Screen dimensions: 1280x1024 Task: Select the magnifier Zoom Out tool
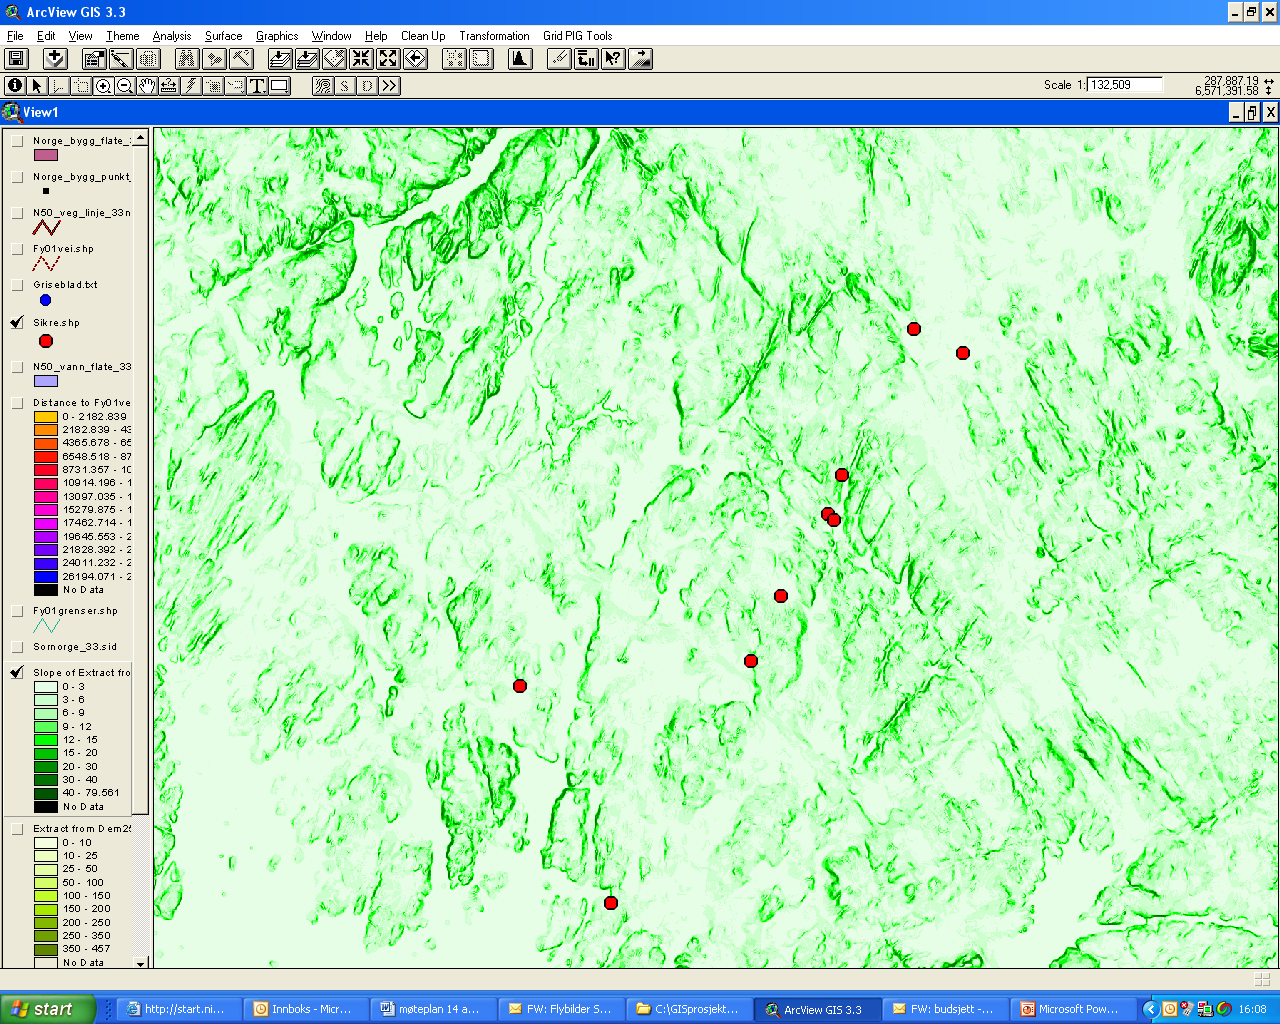(x=125, y=86)
